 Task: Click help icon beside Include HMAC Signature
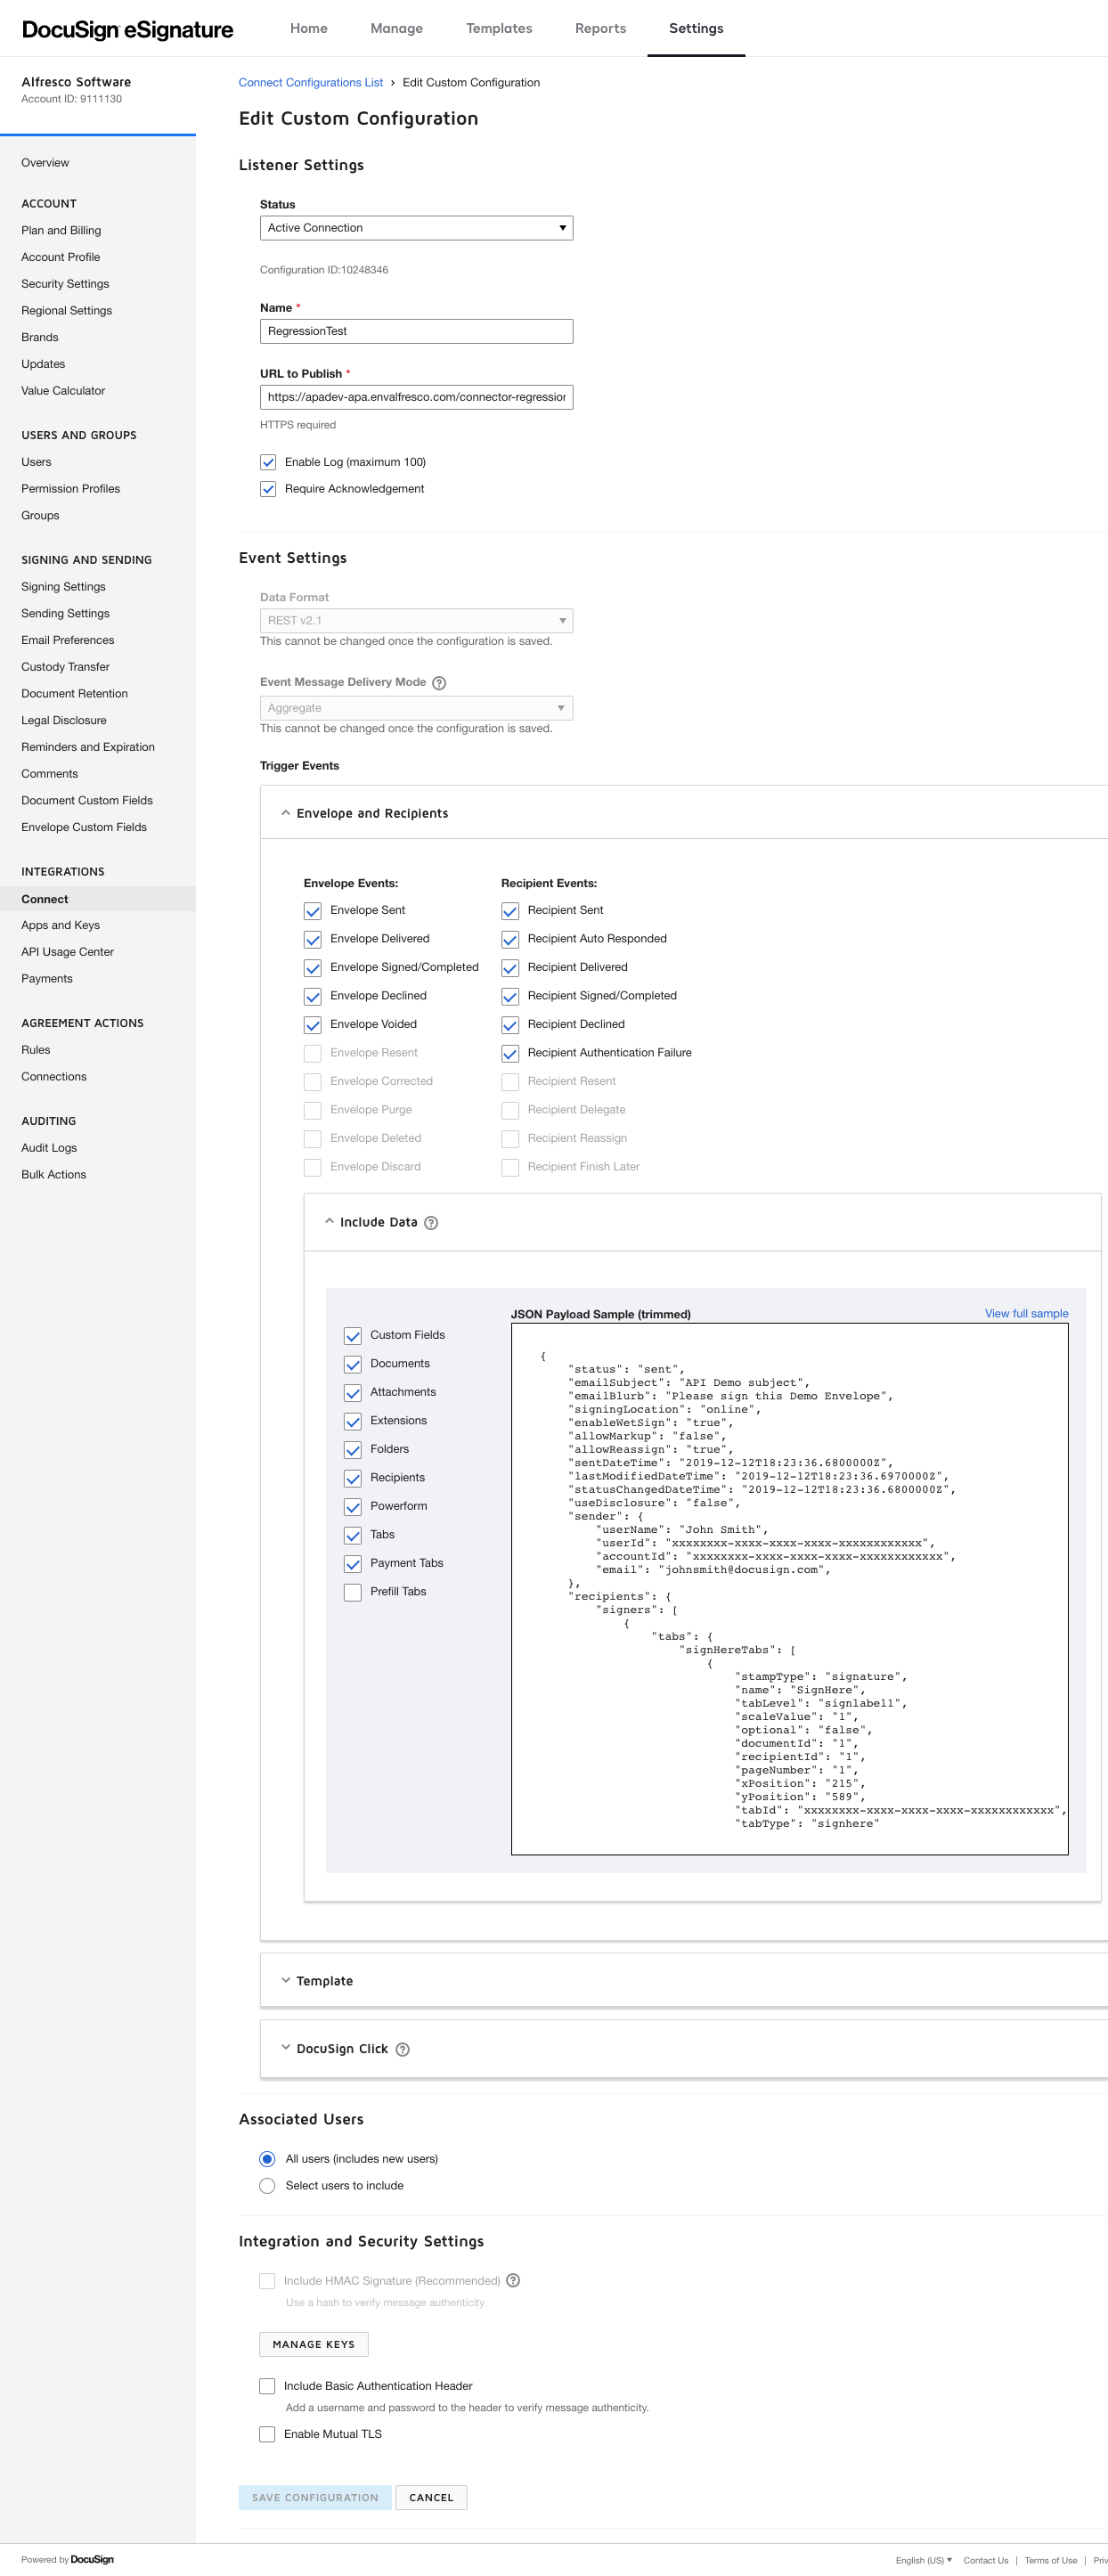tap(513, 2280)
